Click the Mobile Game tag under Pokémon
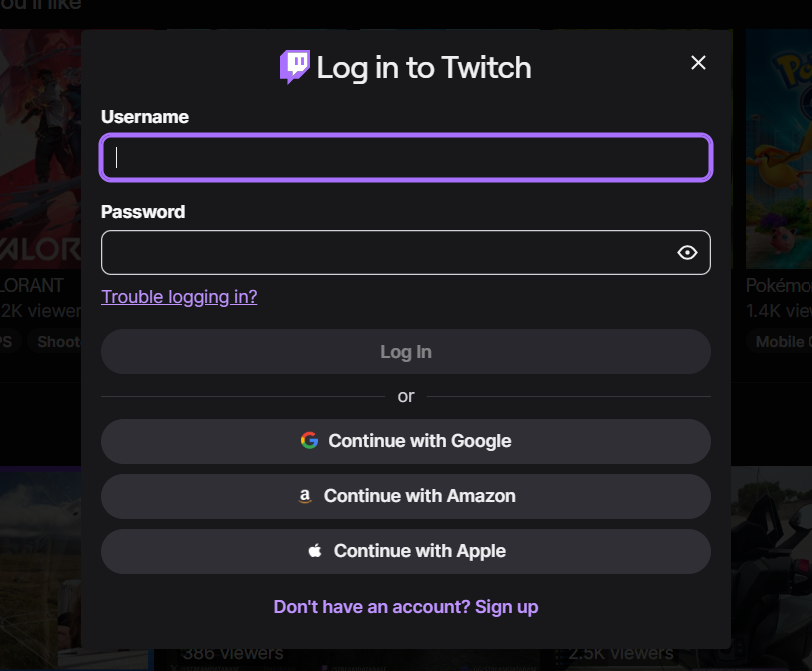Image resolution: width=812 pixels, height=671 pixels. click(780, 342)
